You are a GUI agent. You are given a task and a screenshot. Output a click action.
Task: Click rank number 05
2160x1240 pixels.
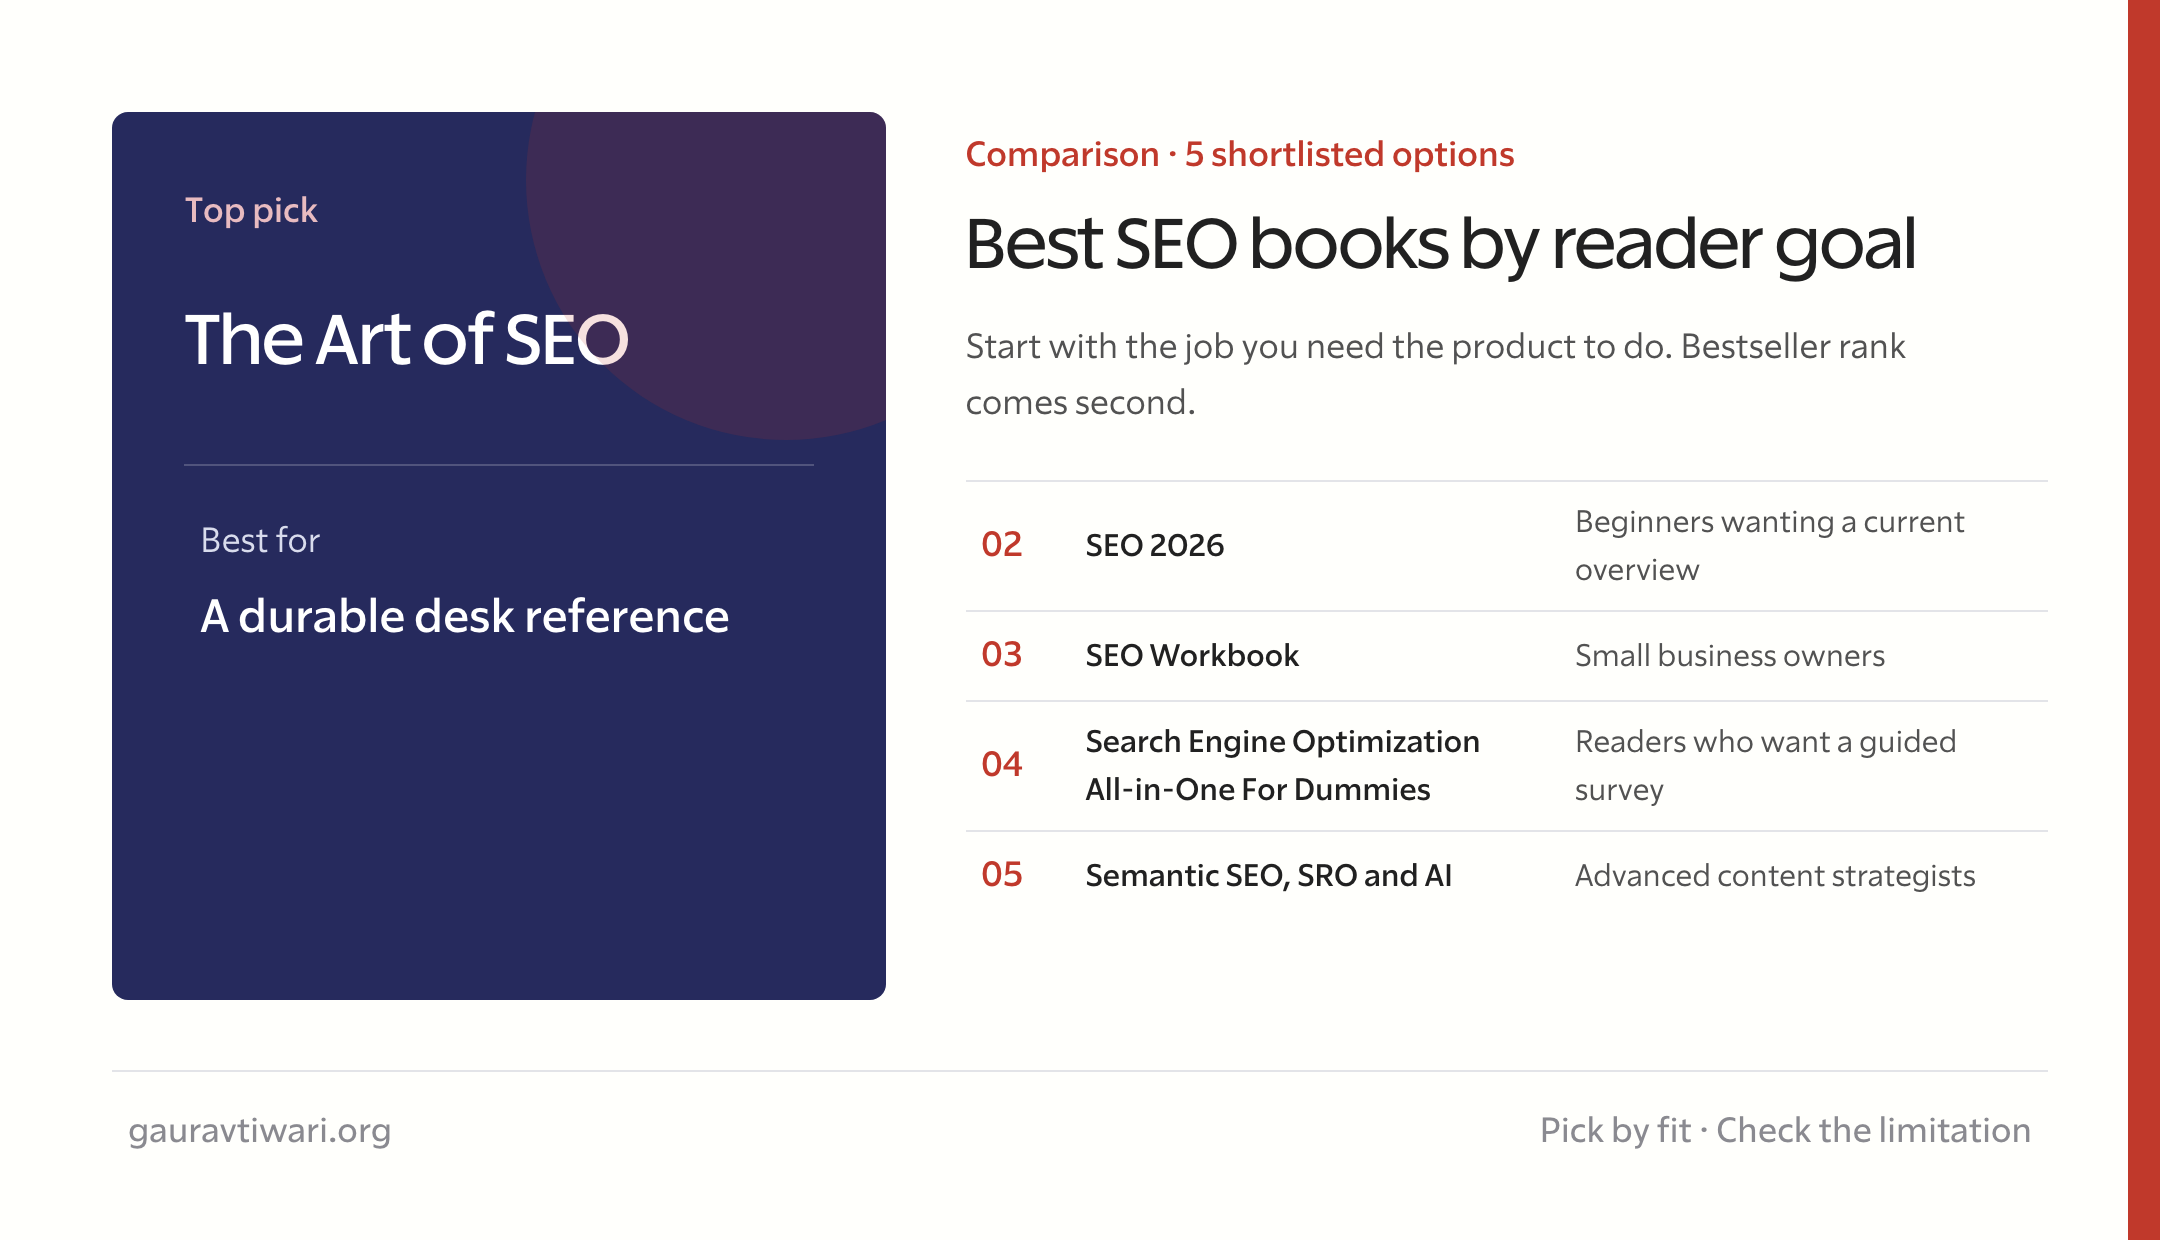click(x=1002, y=875)
